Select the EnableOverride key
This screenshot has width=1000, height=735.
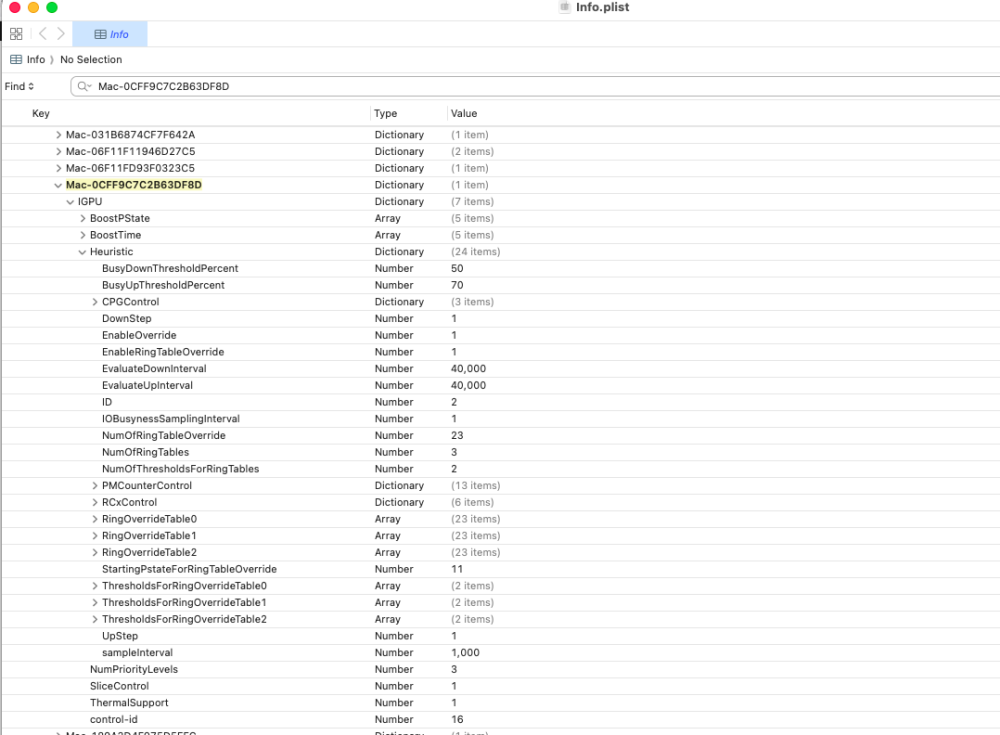pos(139,335)
